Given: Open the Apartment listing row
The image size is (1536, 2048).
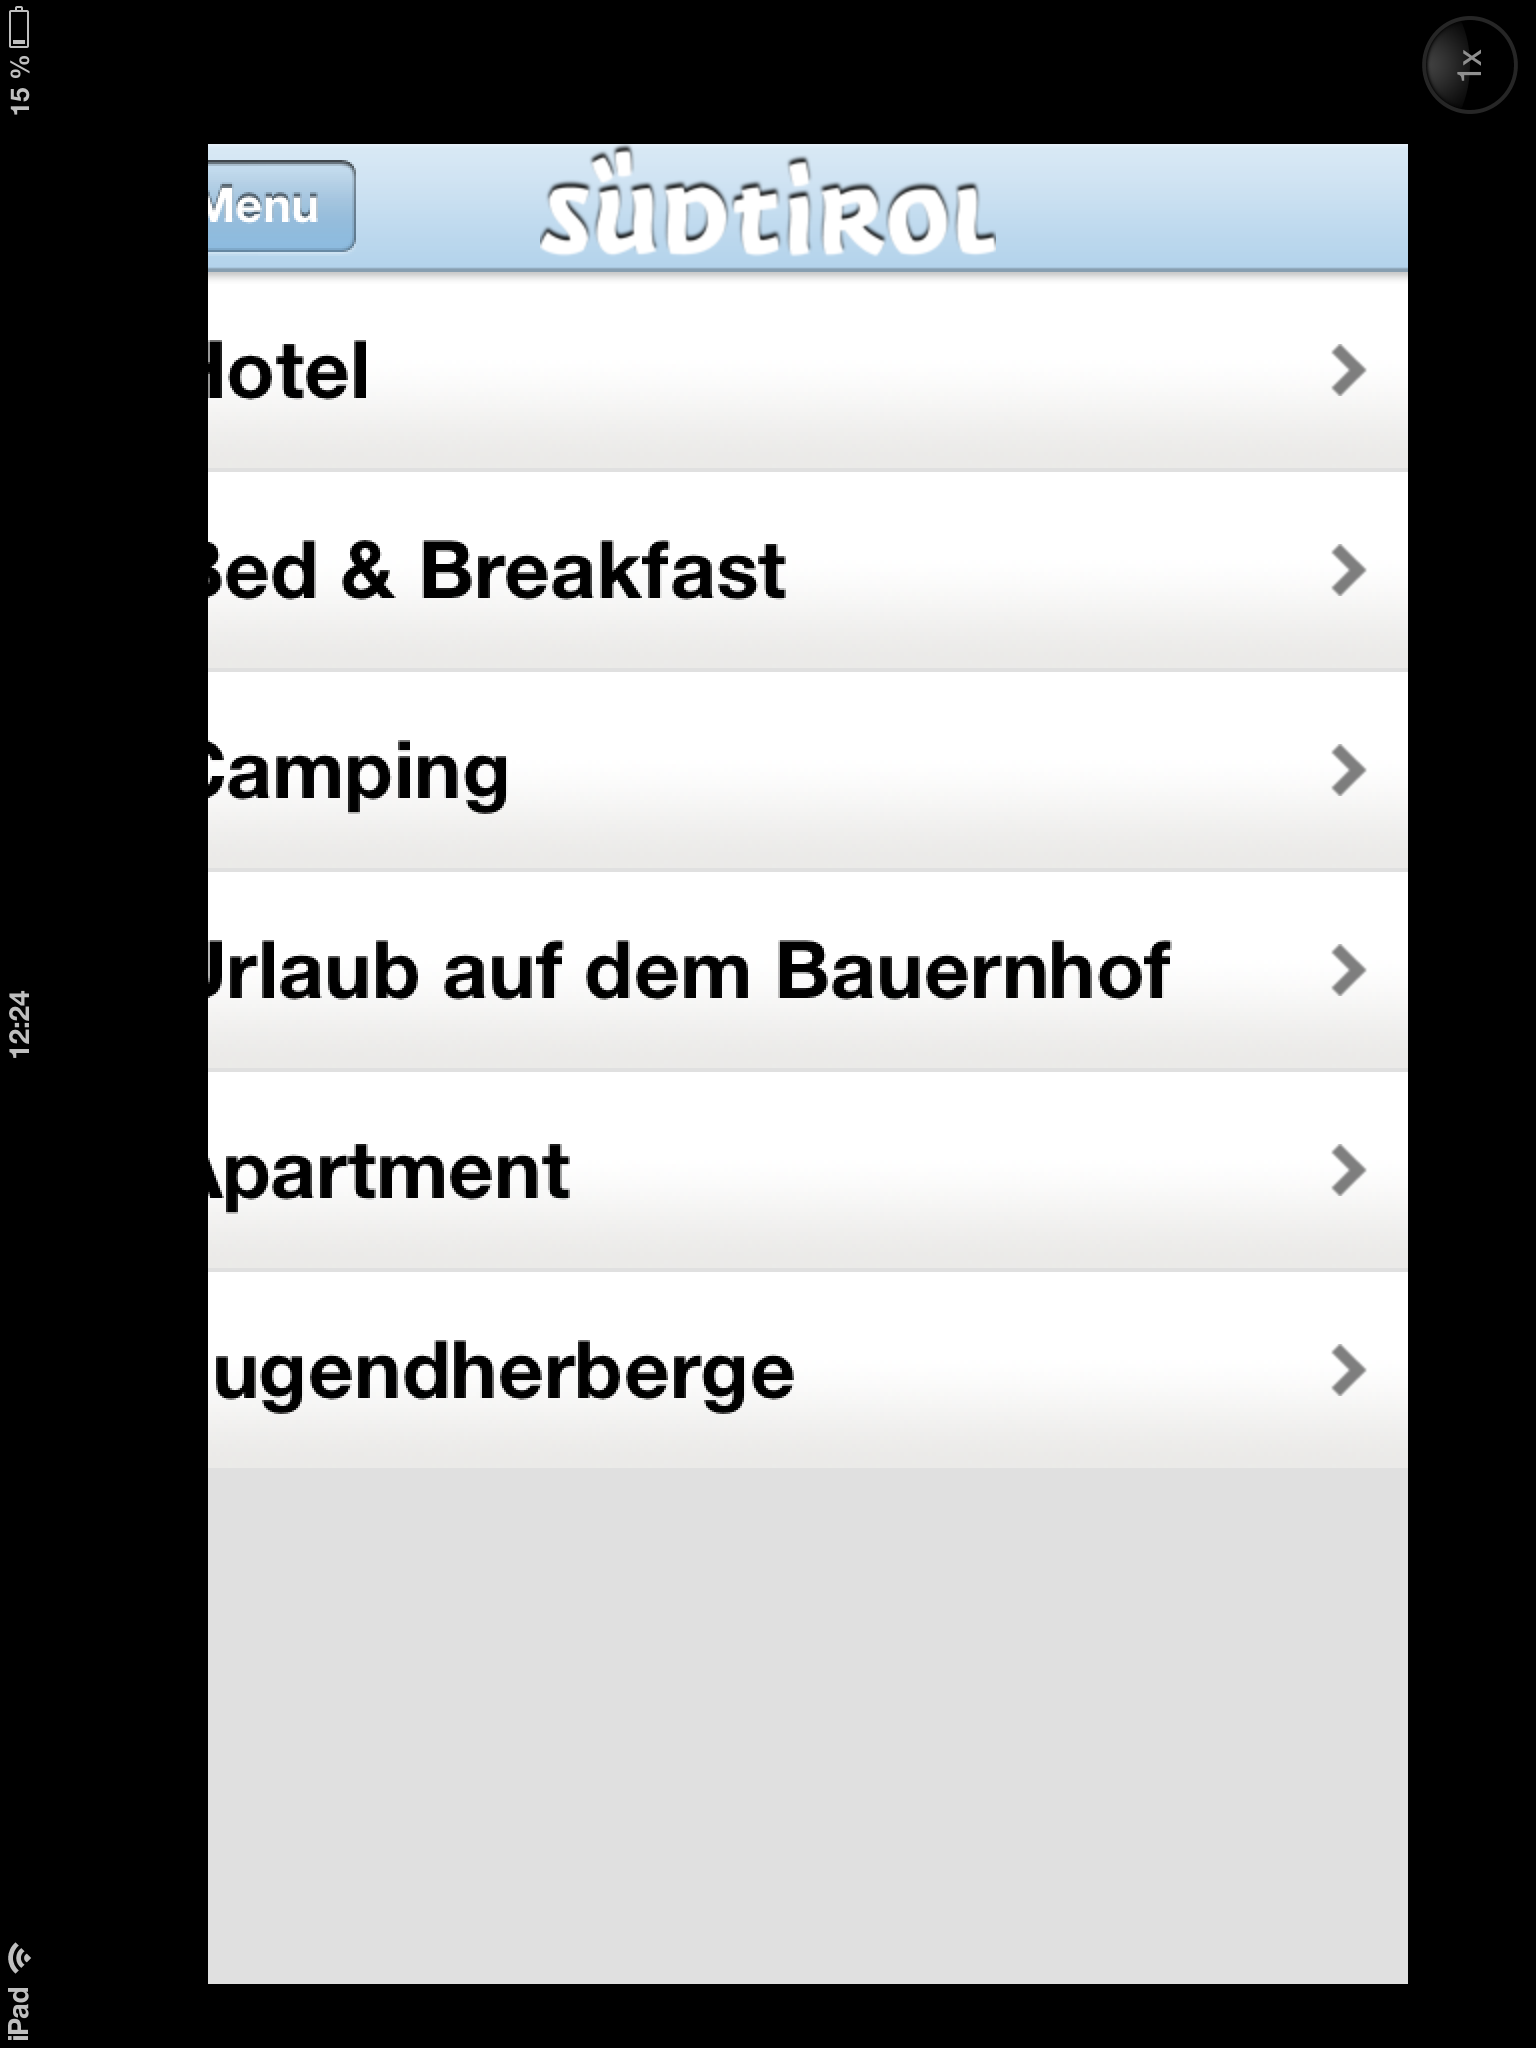Looking at the screenshot, I should point(700,1172).
